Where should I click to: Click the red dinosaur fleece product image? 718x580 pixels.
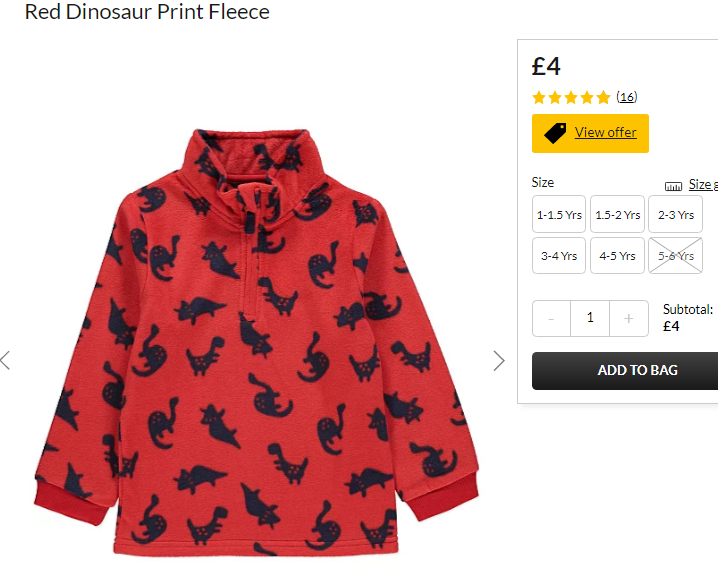click(256, 342)
